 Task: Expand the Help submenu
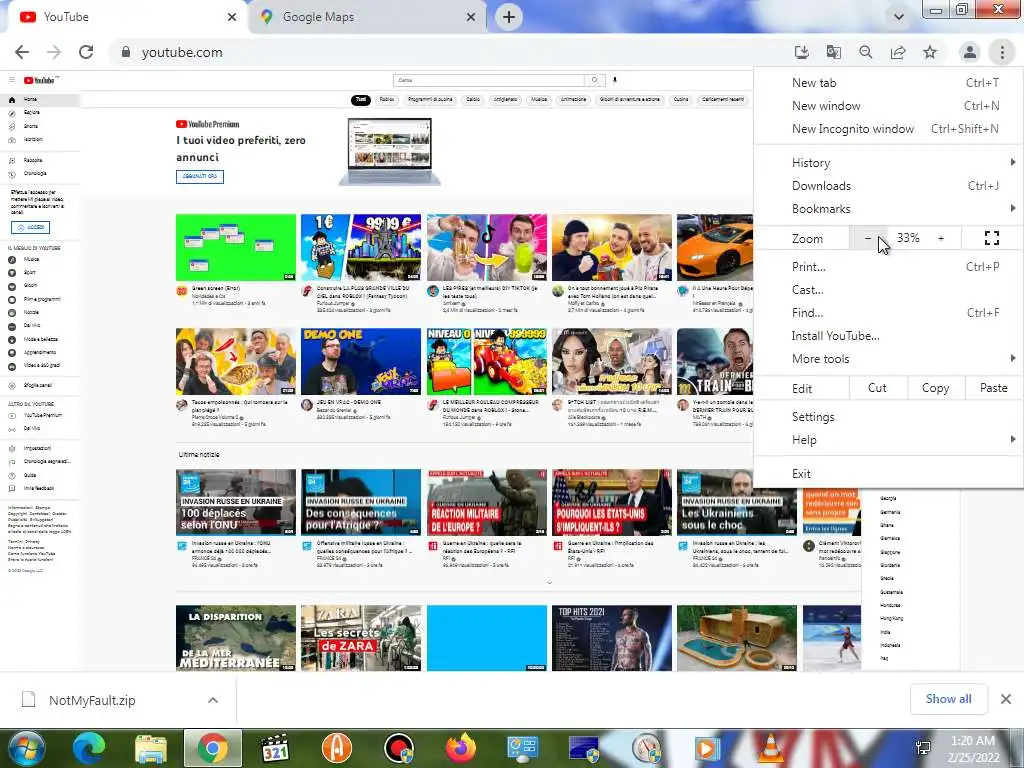tap(888, 440)
